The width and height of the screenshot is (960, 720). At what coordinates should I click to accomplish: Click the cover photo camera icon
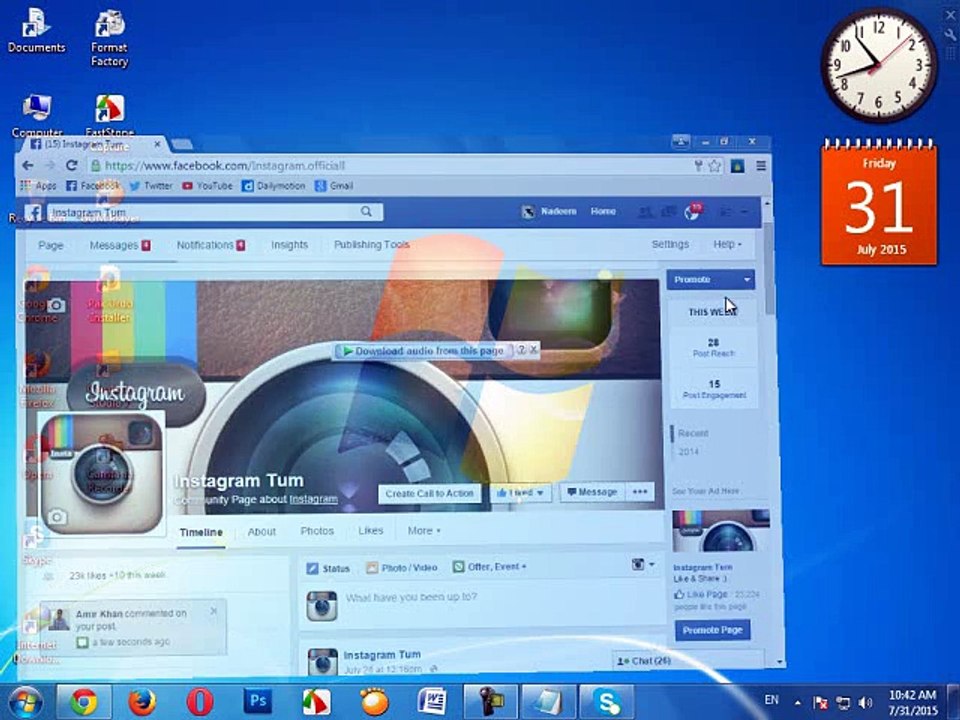pos(56,305)
